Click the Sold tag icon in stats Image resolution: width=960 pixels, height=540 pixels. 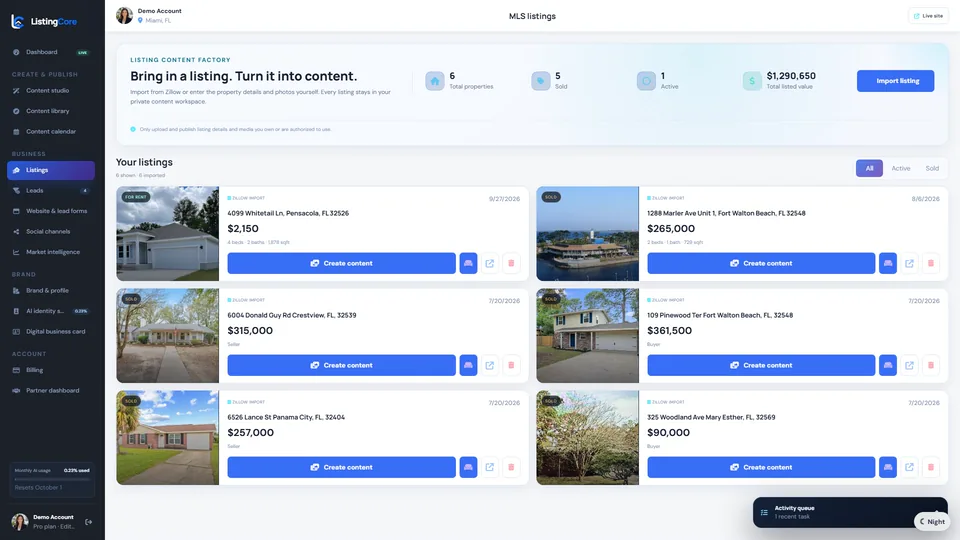(x=541, y=81)
